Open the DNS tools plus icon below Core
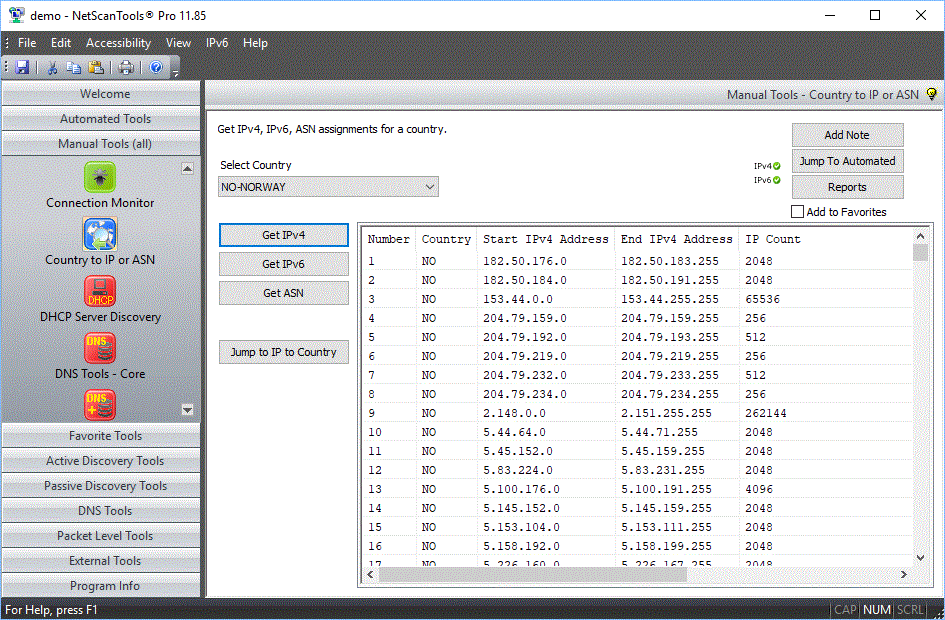945x620 pixels. point(100,405)
